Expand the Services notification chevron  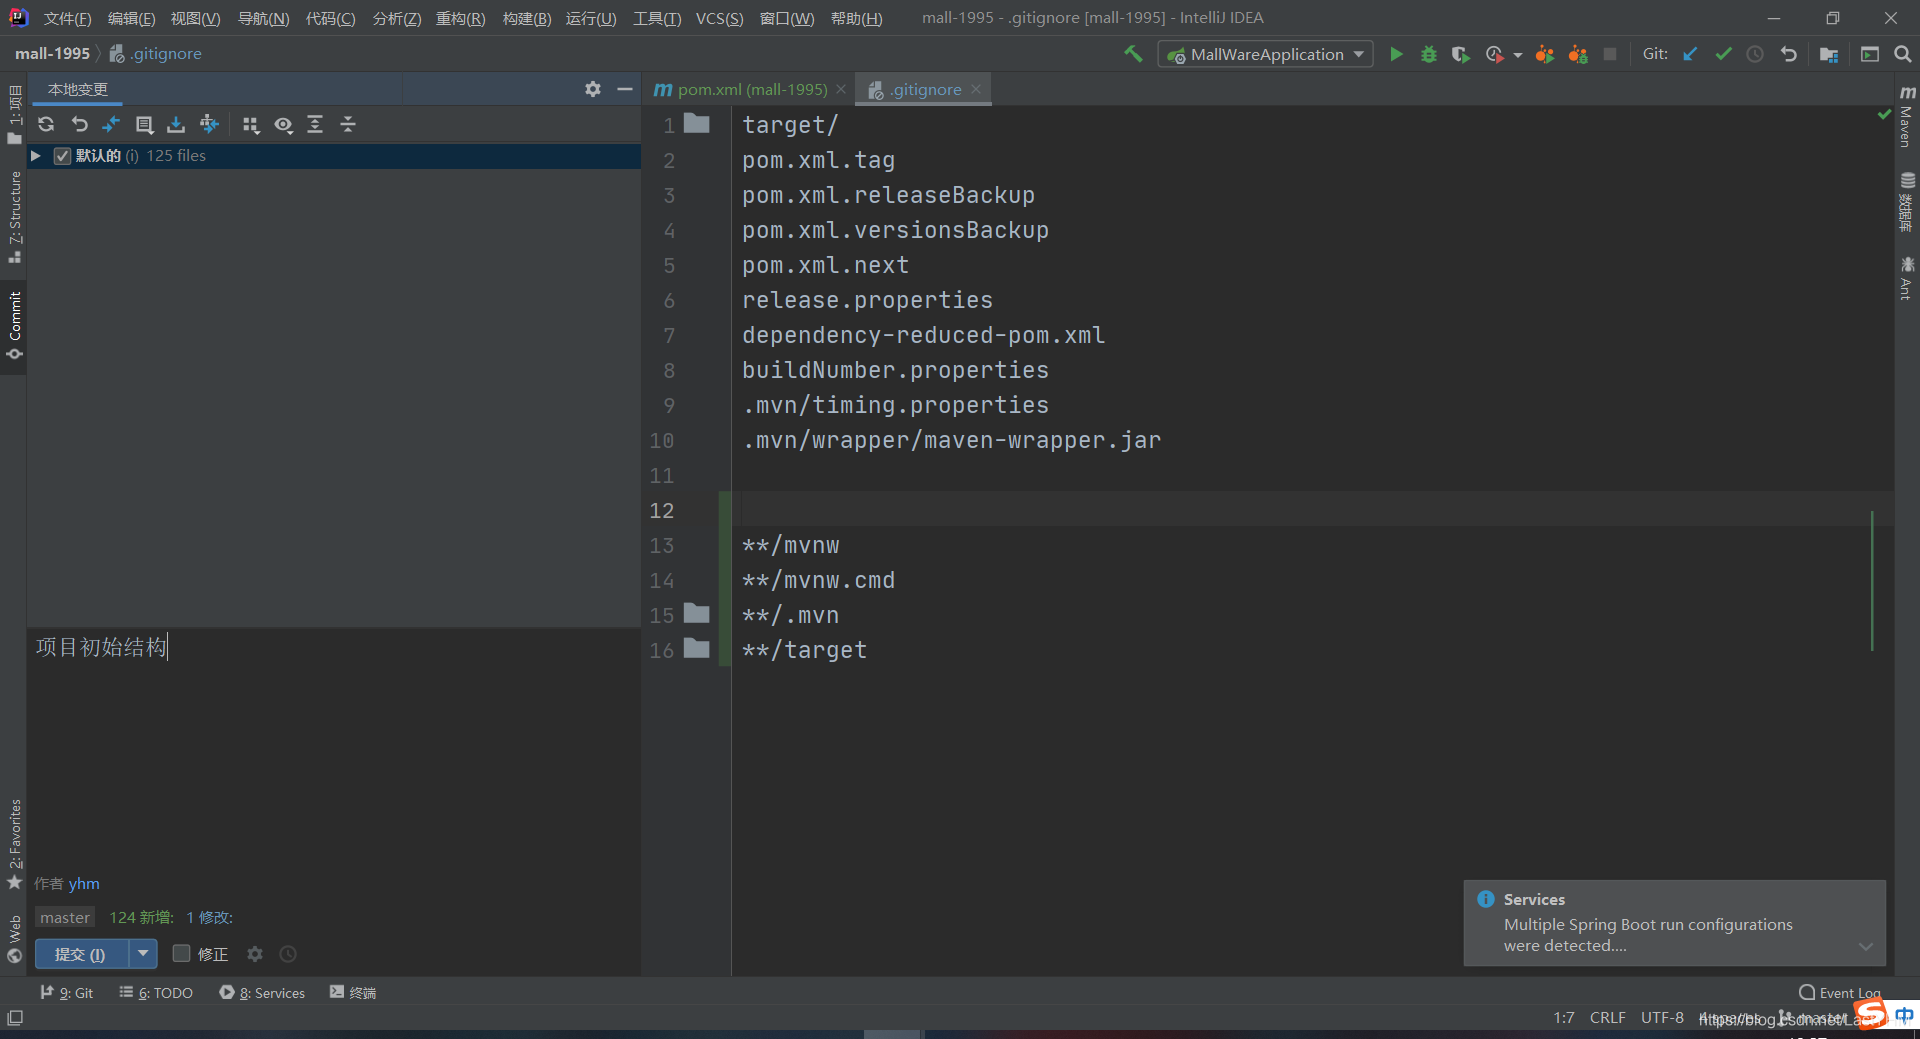coord(1865,946)
